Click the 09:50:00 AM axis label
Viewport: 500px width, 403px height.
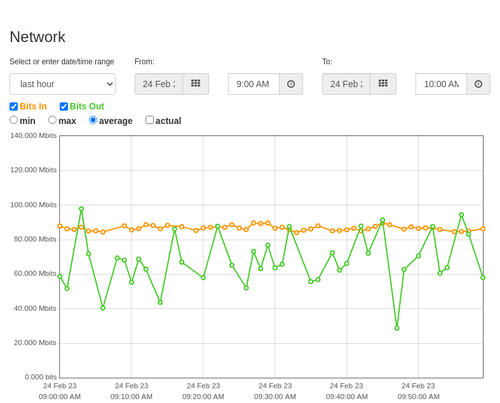[418, 397]
